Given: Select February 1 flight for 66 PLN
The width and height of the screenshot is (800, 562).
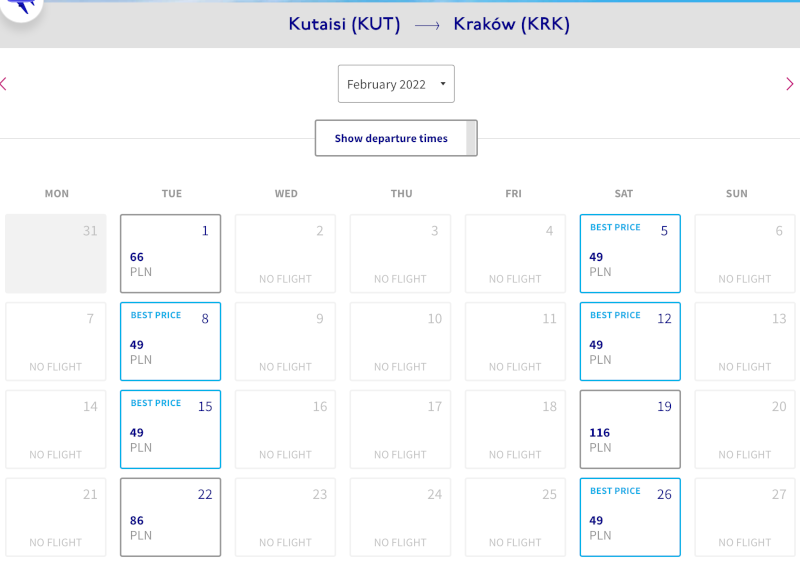Looking at the screenshot, I should click(x=170, y=253).
